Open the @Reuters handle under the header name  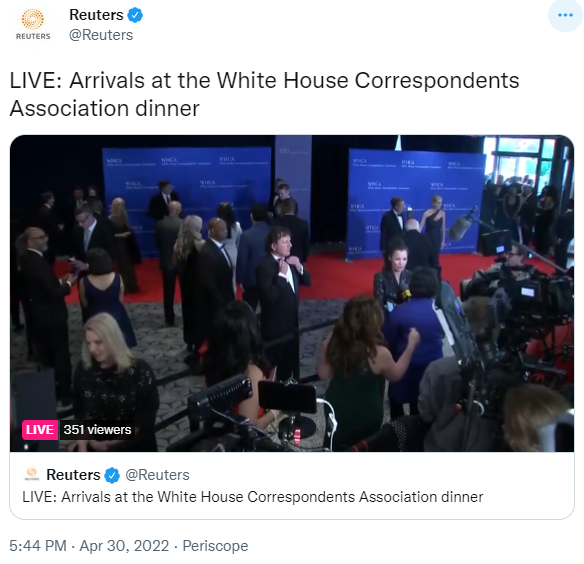(101, 35)
